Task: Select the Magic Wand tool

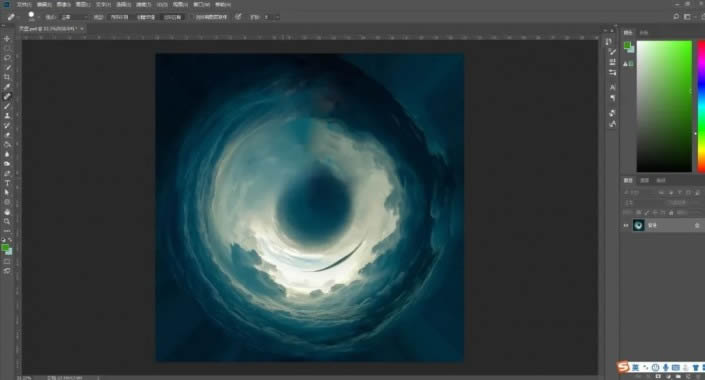Action: (7, 67)
